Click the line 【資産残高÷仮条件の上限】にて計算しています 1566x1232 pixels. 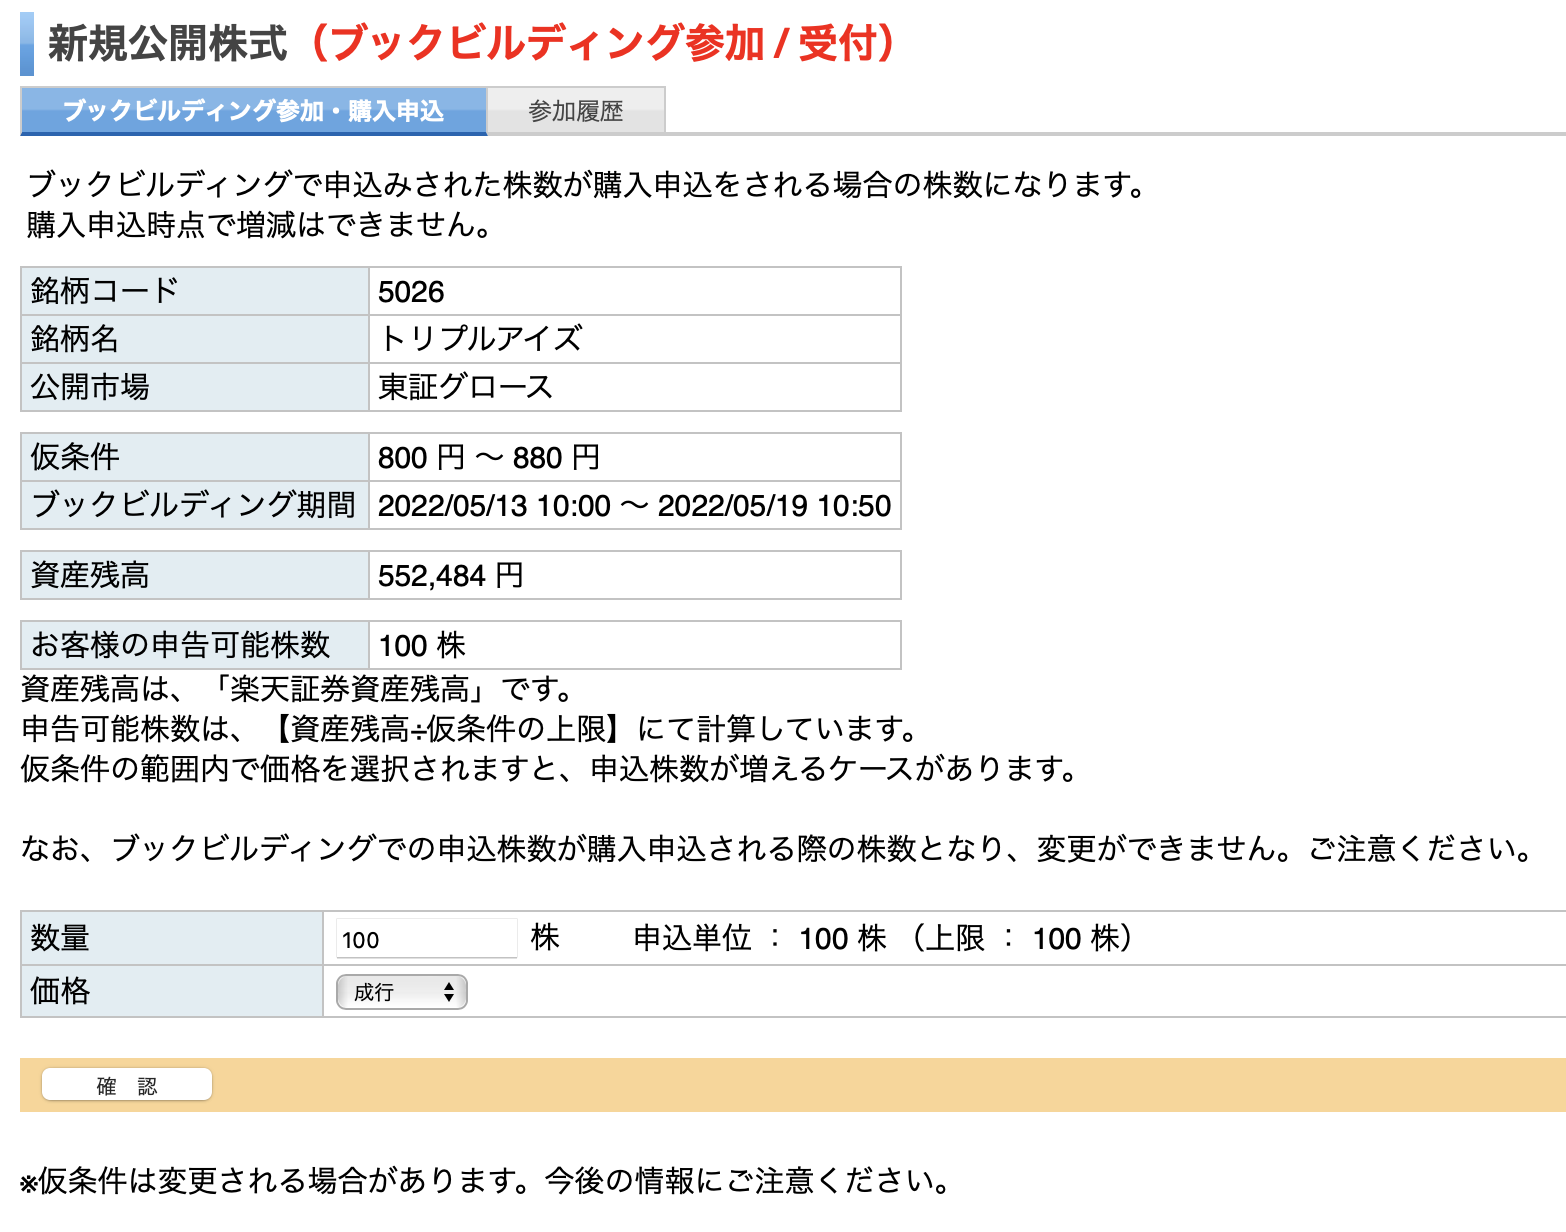pyautogui.click(x=469, y=729)
